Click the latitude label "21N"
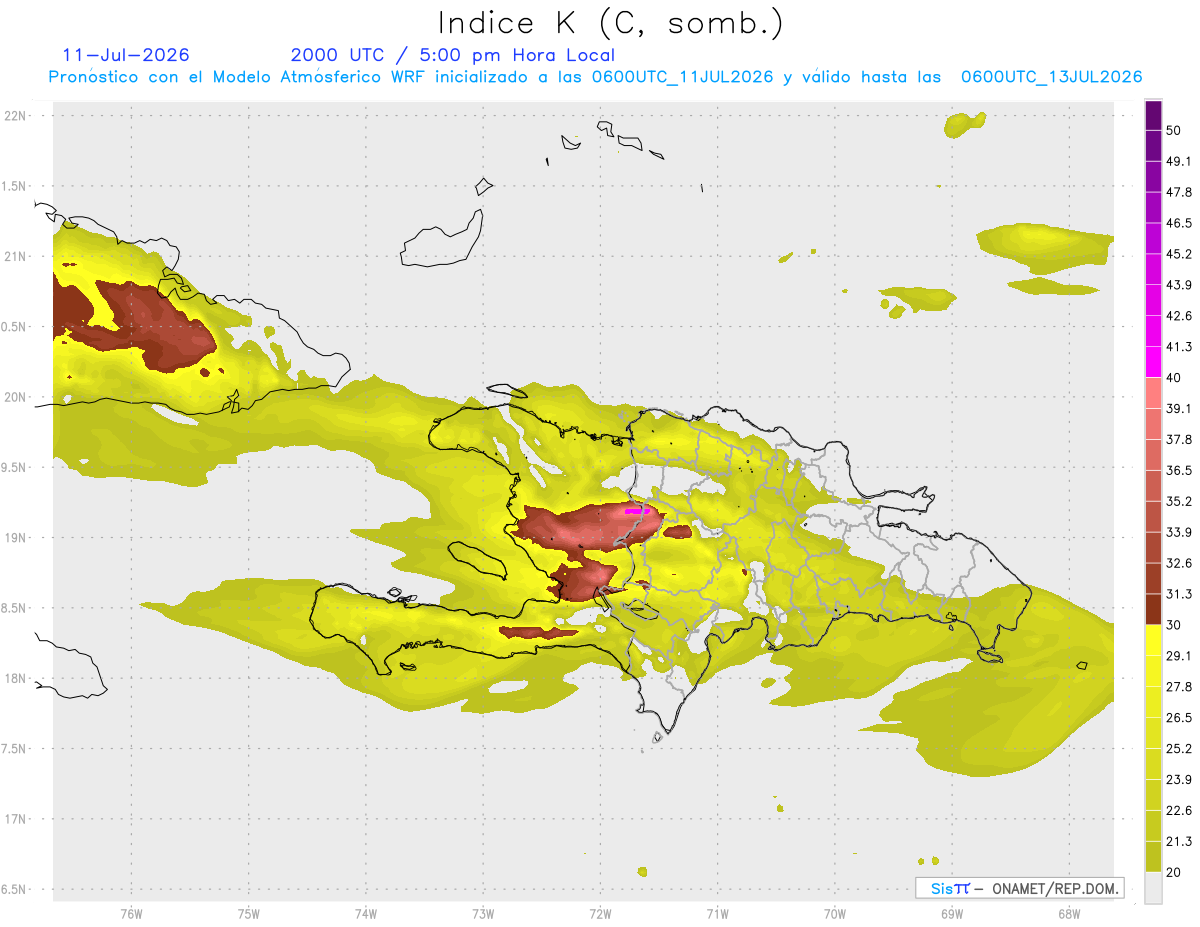 tap(17, 257)
